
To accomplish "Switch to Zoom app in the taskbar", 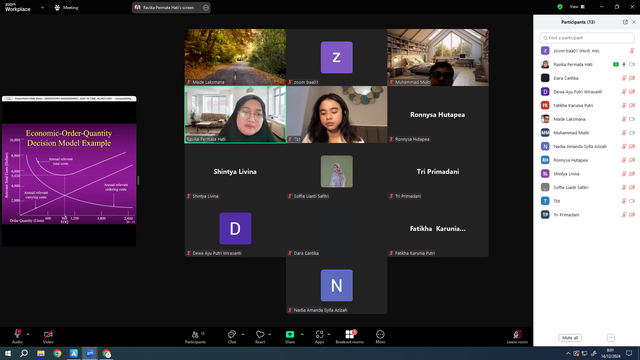I will click(x=90, y=353).
